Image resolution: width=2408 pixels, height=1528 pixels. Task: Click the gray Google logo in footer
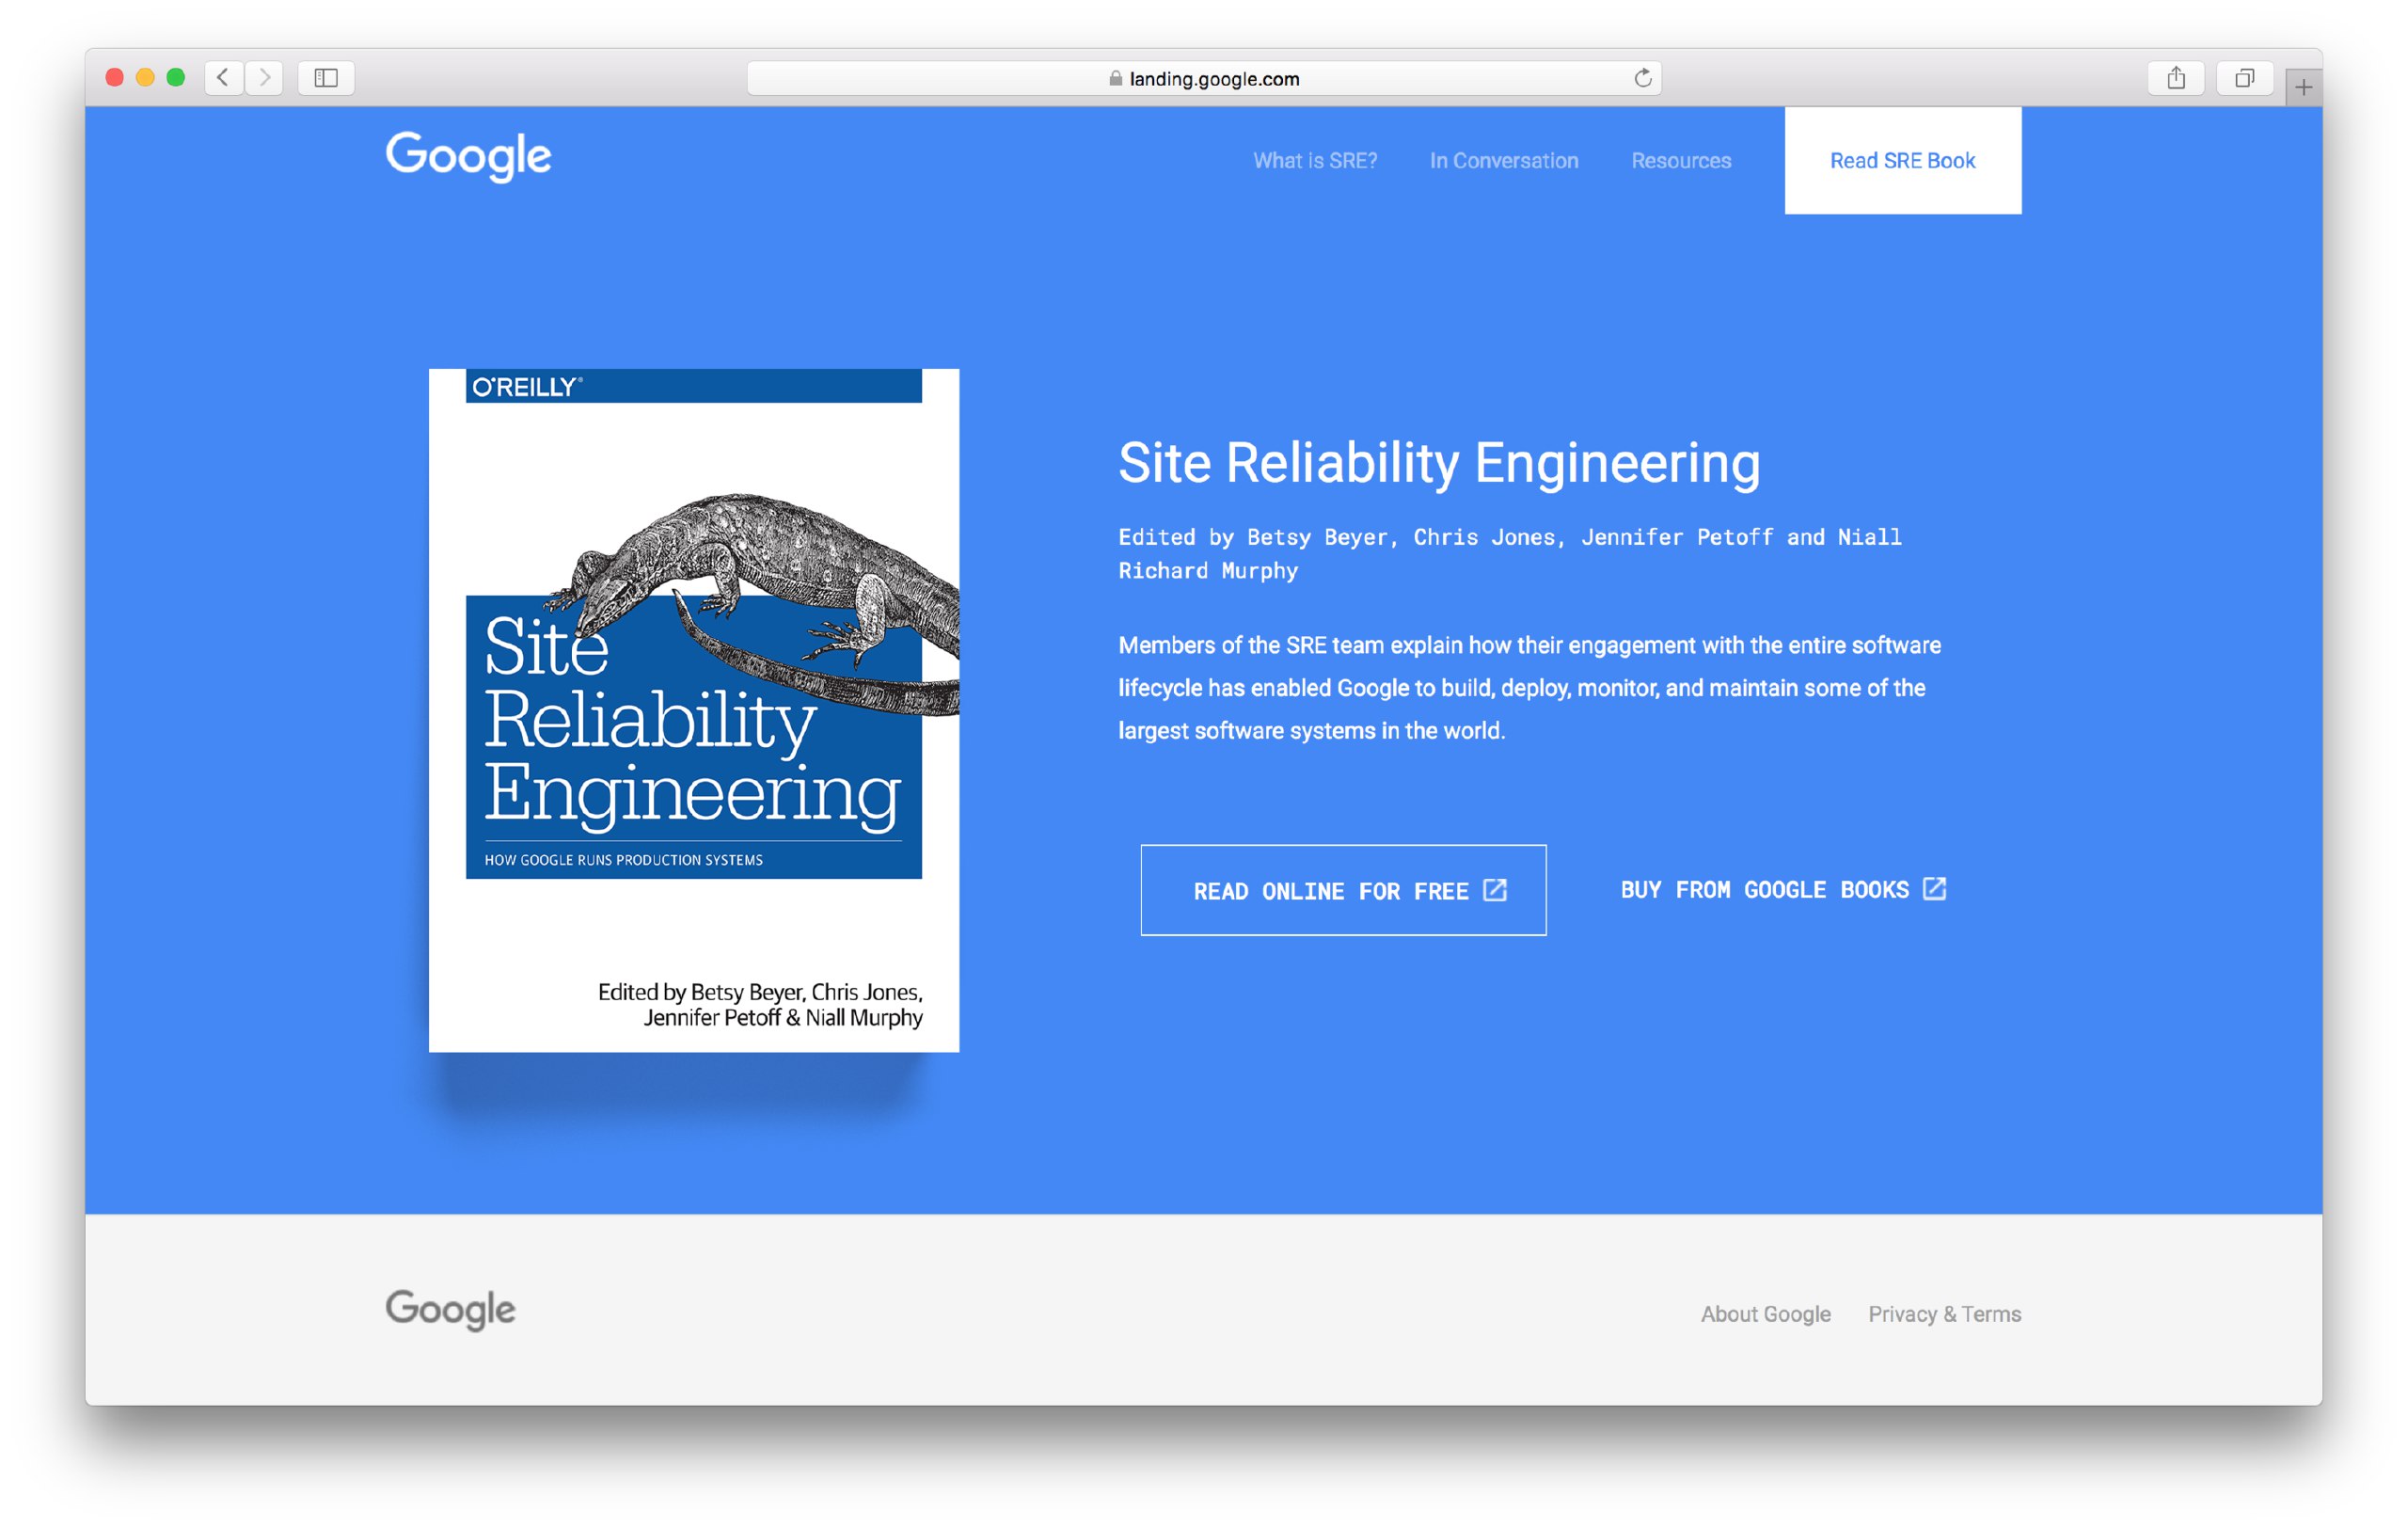(450, 1310)
